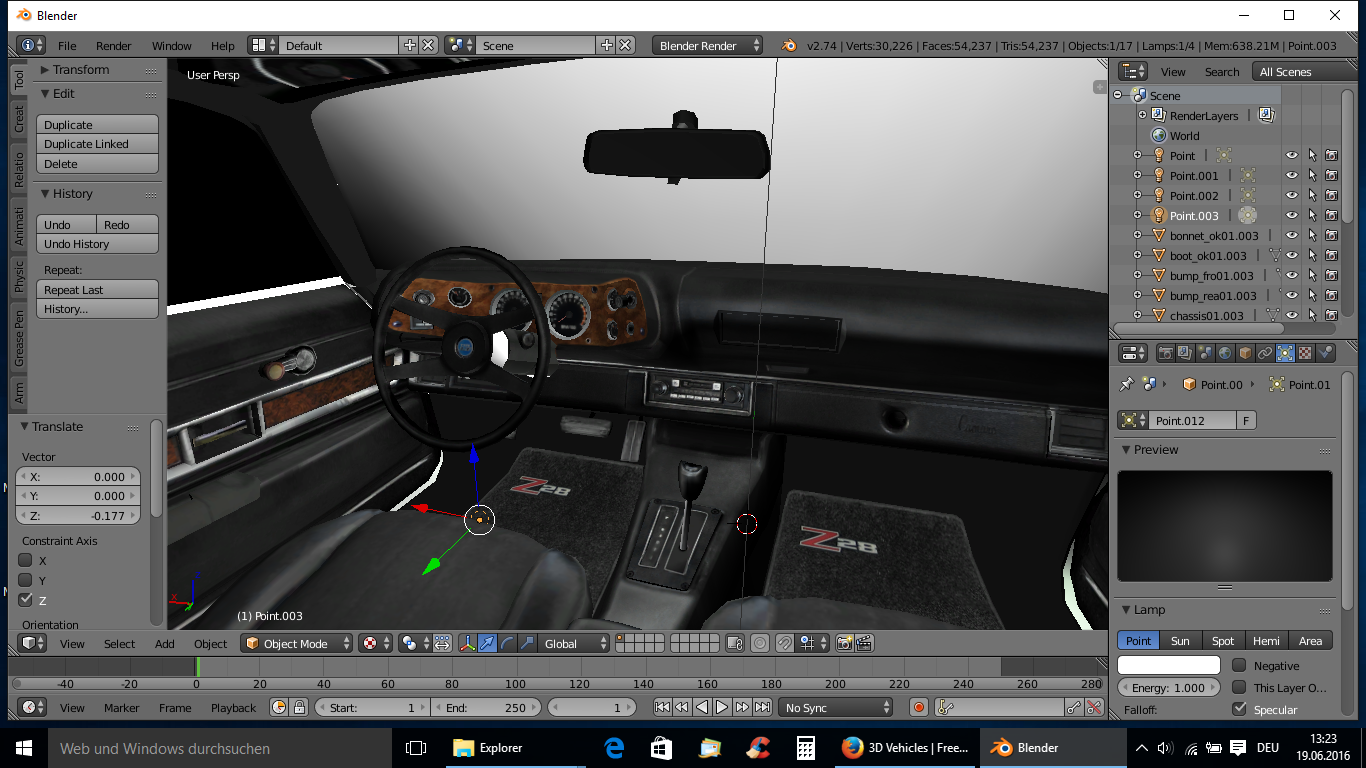
Task: Click the lock time to other windows icon
Action: pyautogui.click(x=299, y=707)
